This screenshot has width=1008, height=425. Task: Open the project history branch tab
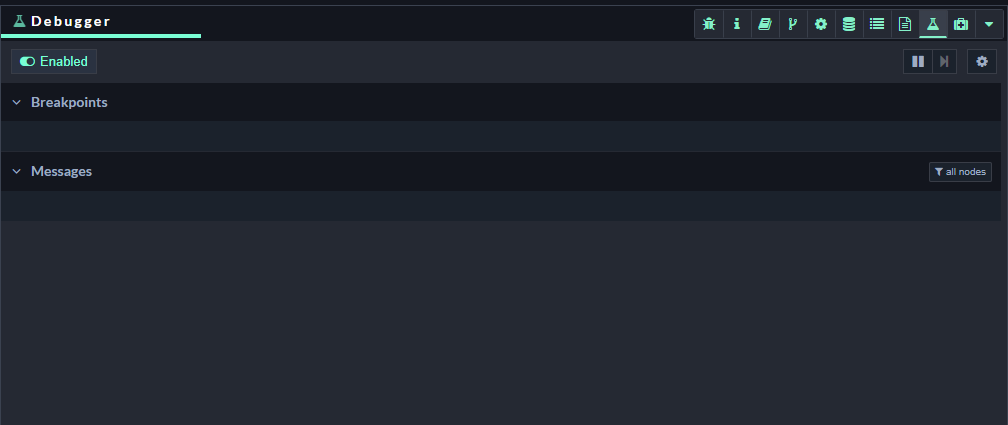tap(793, 24)
